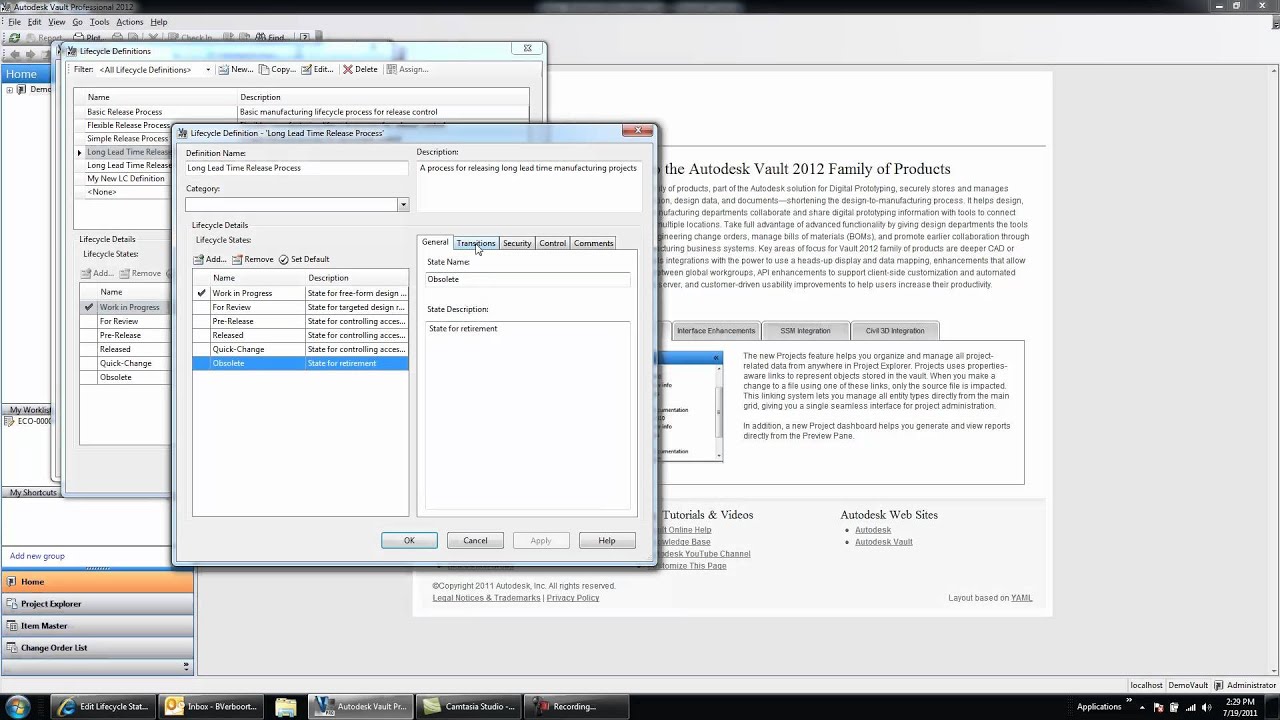Open Tools menu
The image size is (1280, 720).
[99, 21]
